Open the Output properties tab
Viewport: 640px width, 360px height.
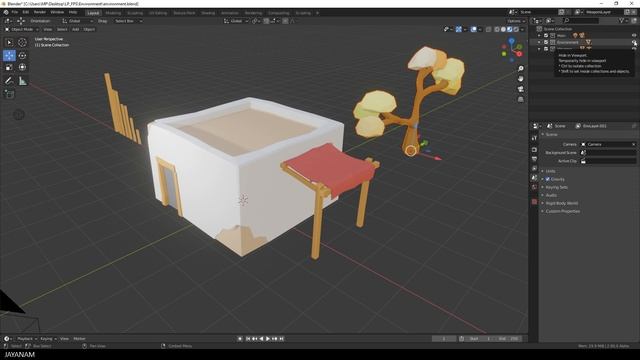534,159
